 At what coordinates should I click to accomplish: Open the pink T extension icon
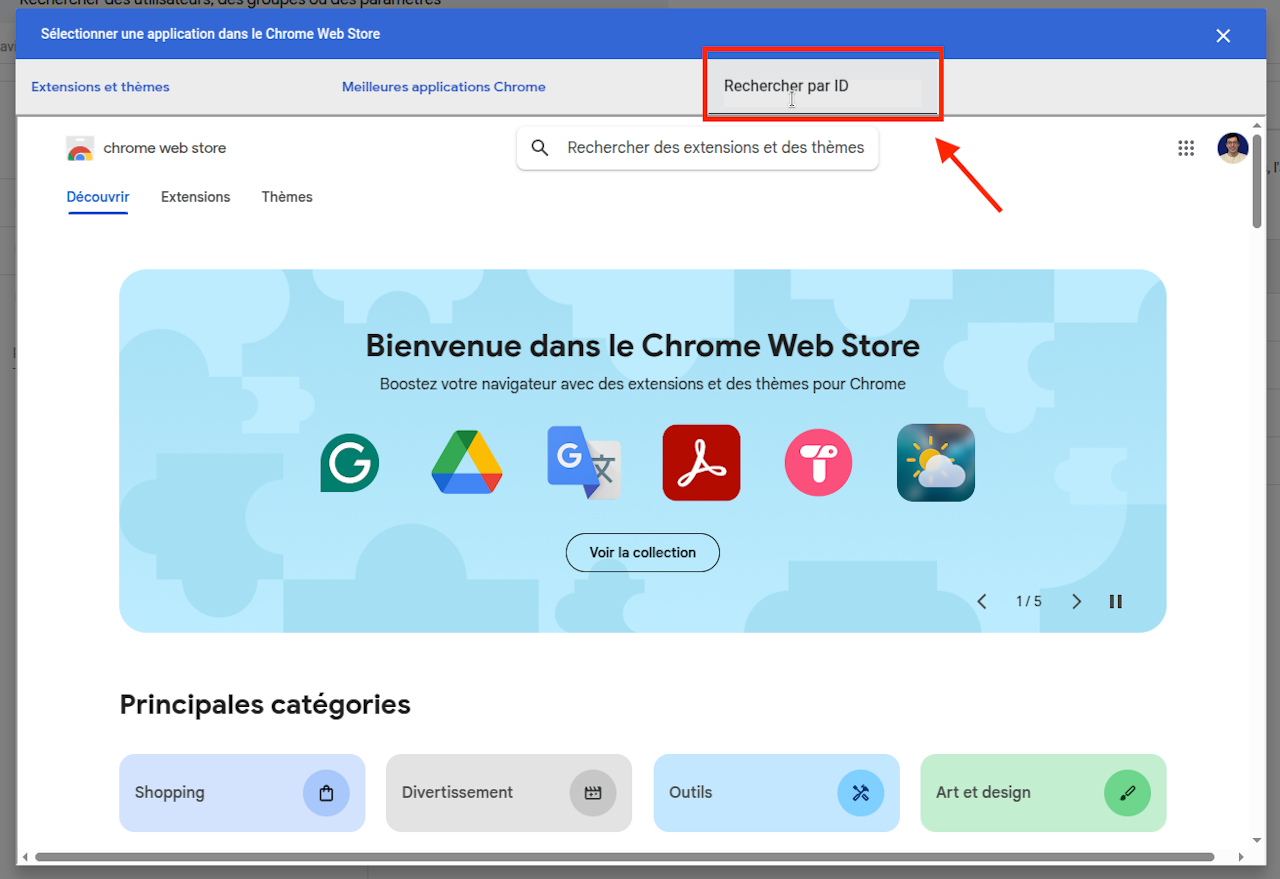[818, 462]
